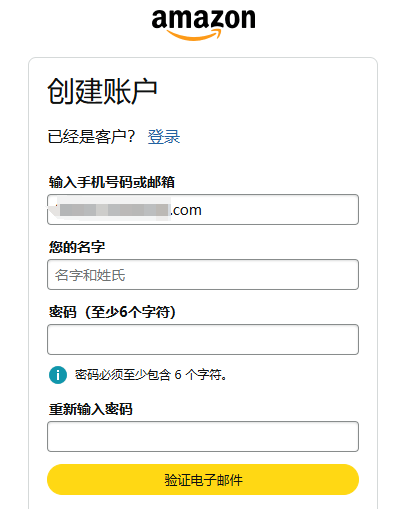Click the 名字和姓氏 placeholder text

pos(90,275)
